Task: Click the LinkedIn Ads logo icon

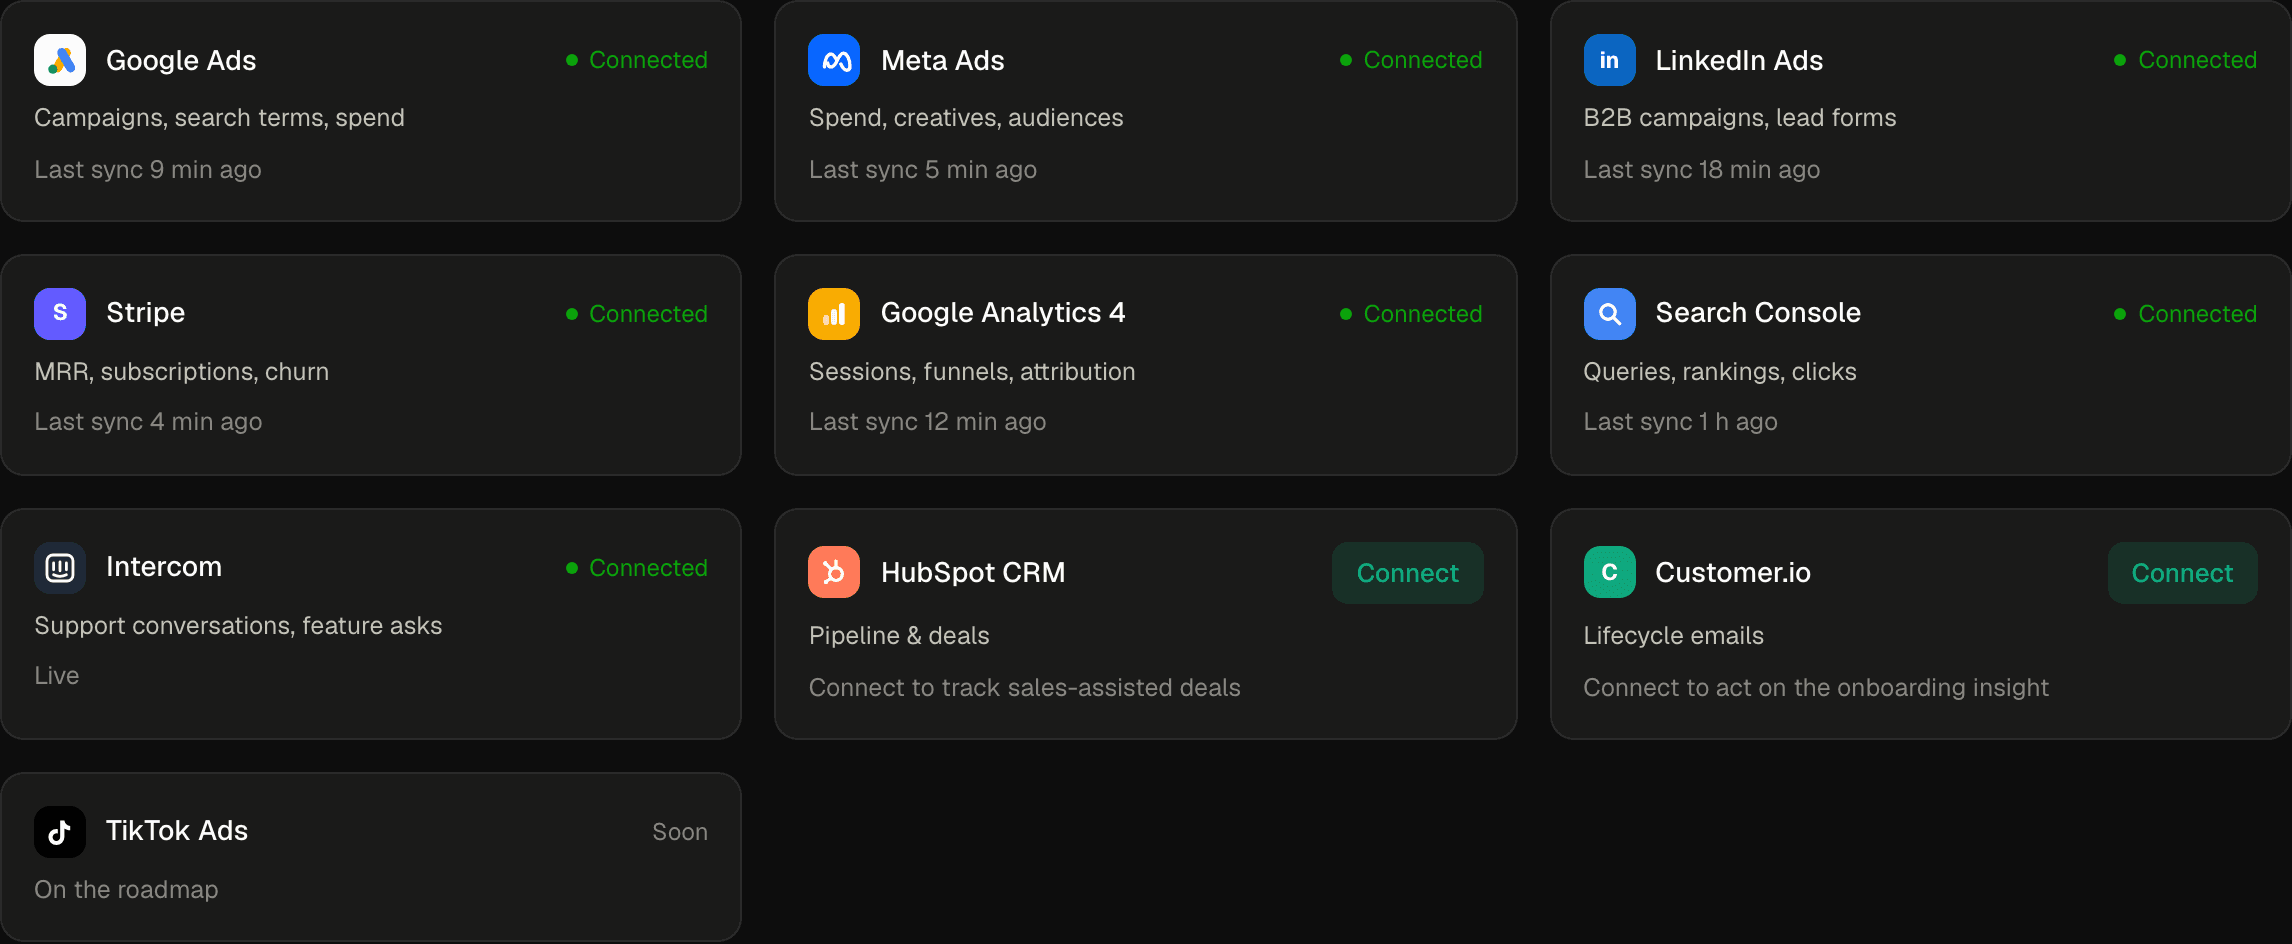Action: coord(1609,60)
